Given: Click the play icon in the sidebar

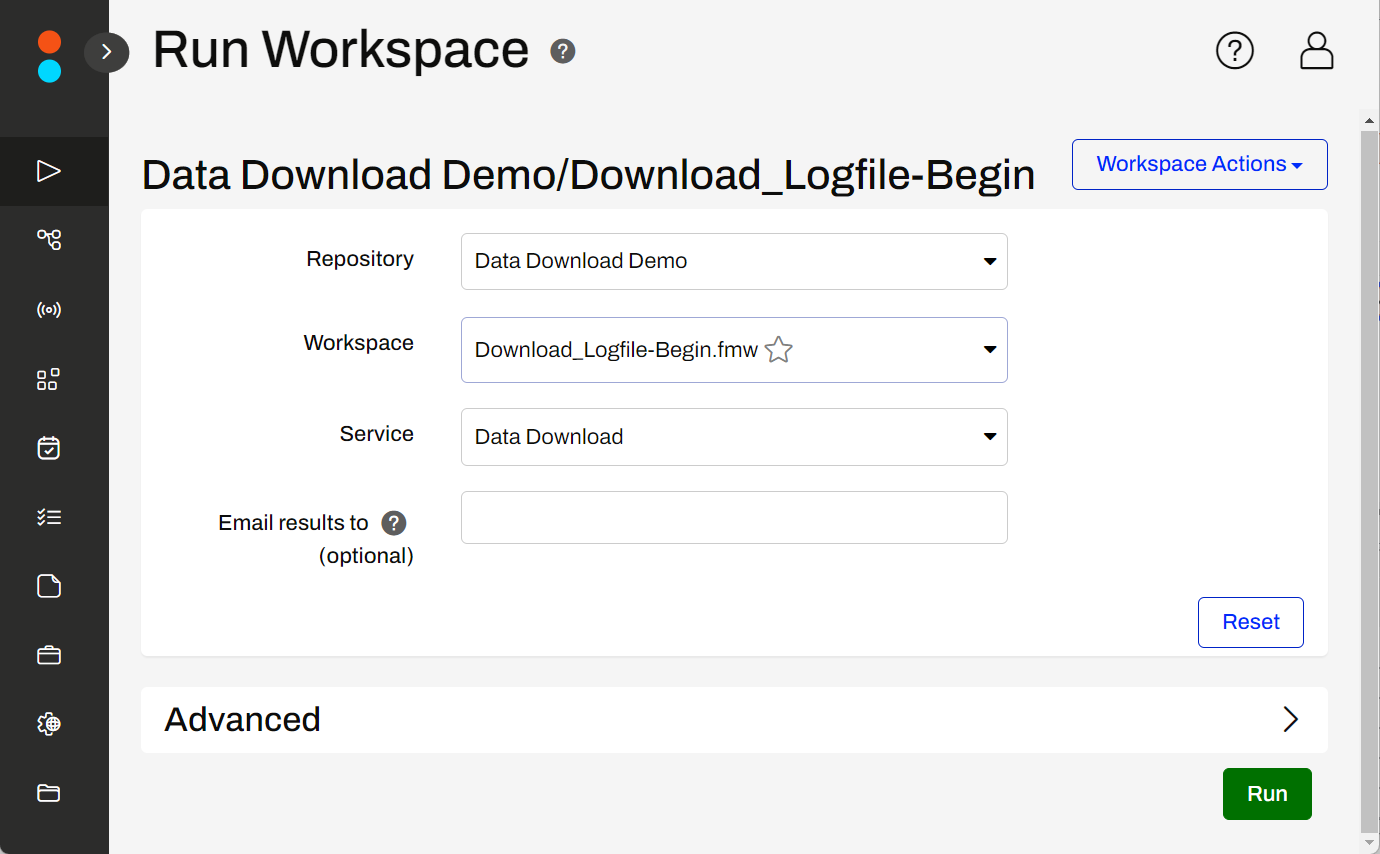Looking at the screenshot, I should point(49,171).
